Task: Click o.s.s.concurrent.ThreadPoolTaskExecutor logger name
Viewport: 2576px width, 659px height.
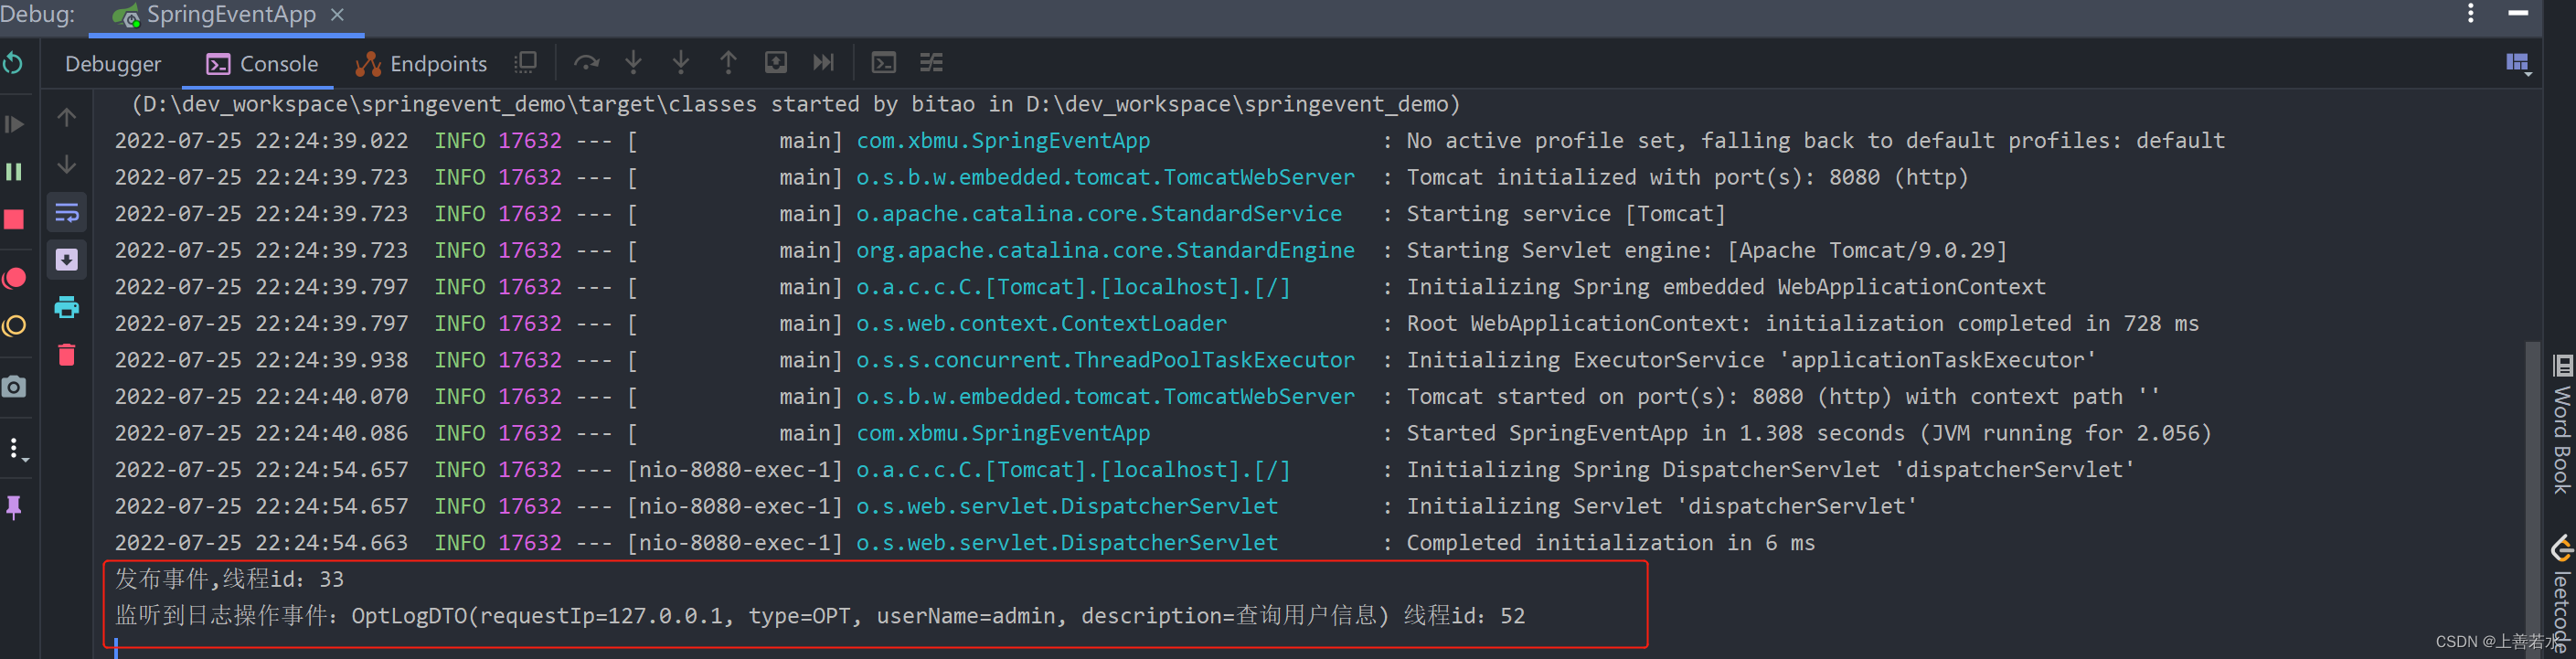Action: click(1105, 360)
